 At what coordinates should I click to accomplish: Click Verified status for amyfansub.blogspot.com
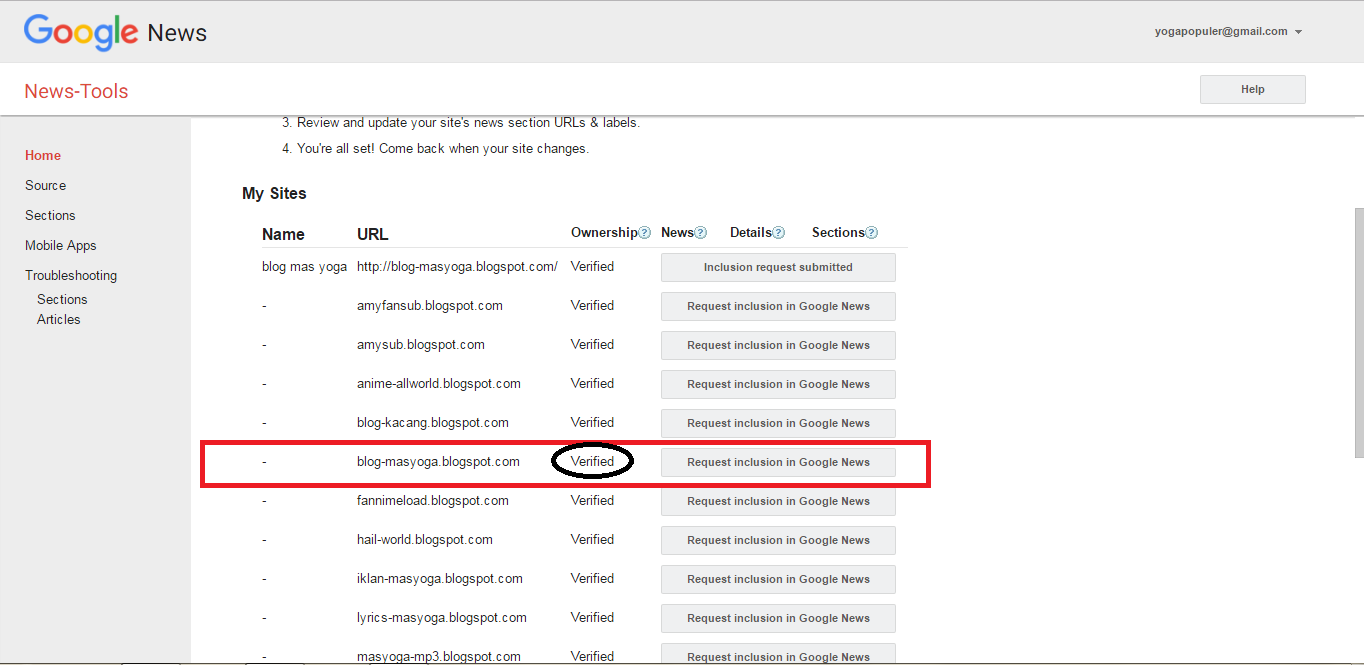[592, 305]
